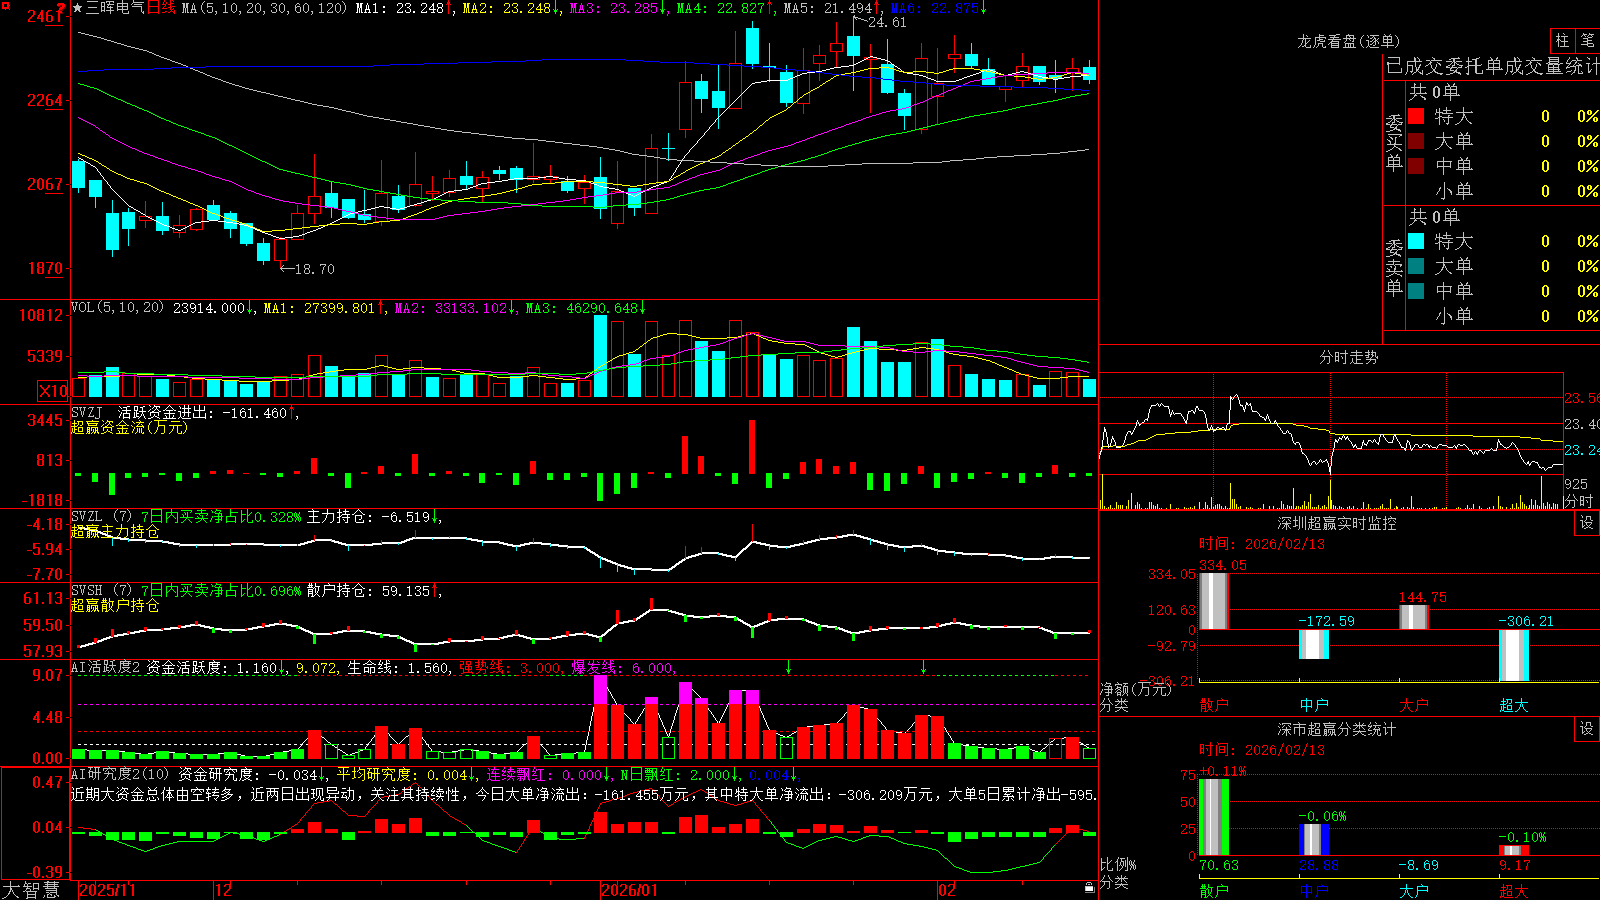Click the 2026/01 date marker on timeline
1600x900 pixels.
click(629, 890)
